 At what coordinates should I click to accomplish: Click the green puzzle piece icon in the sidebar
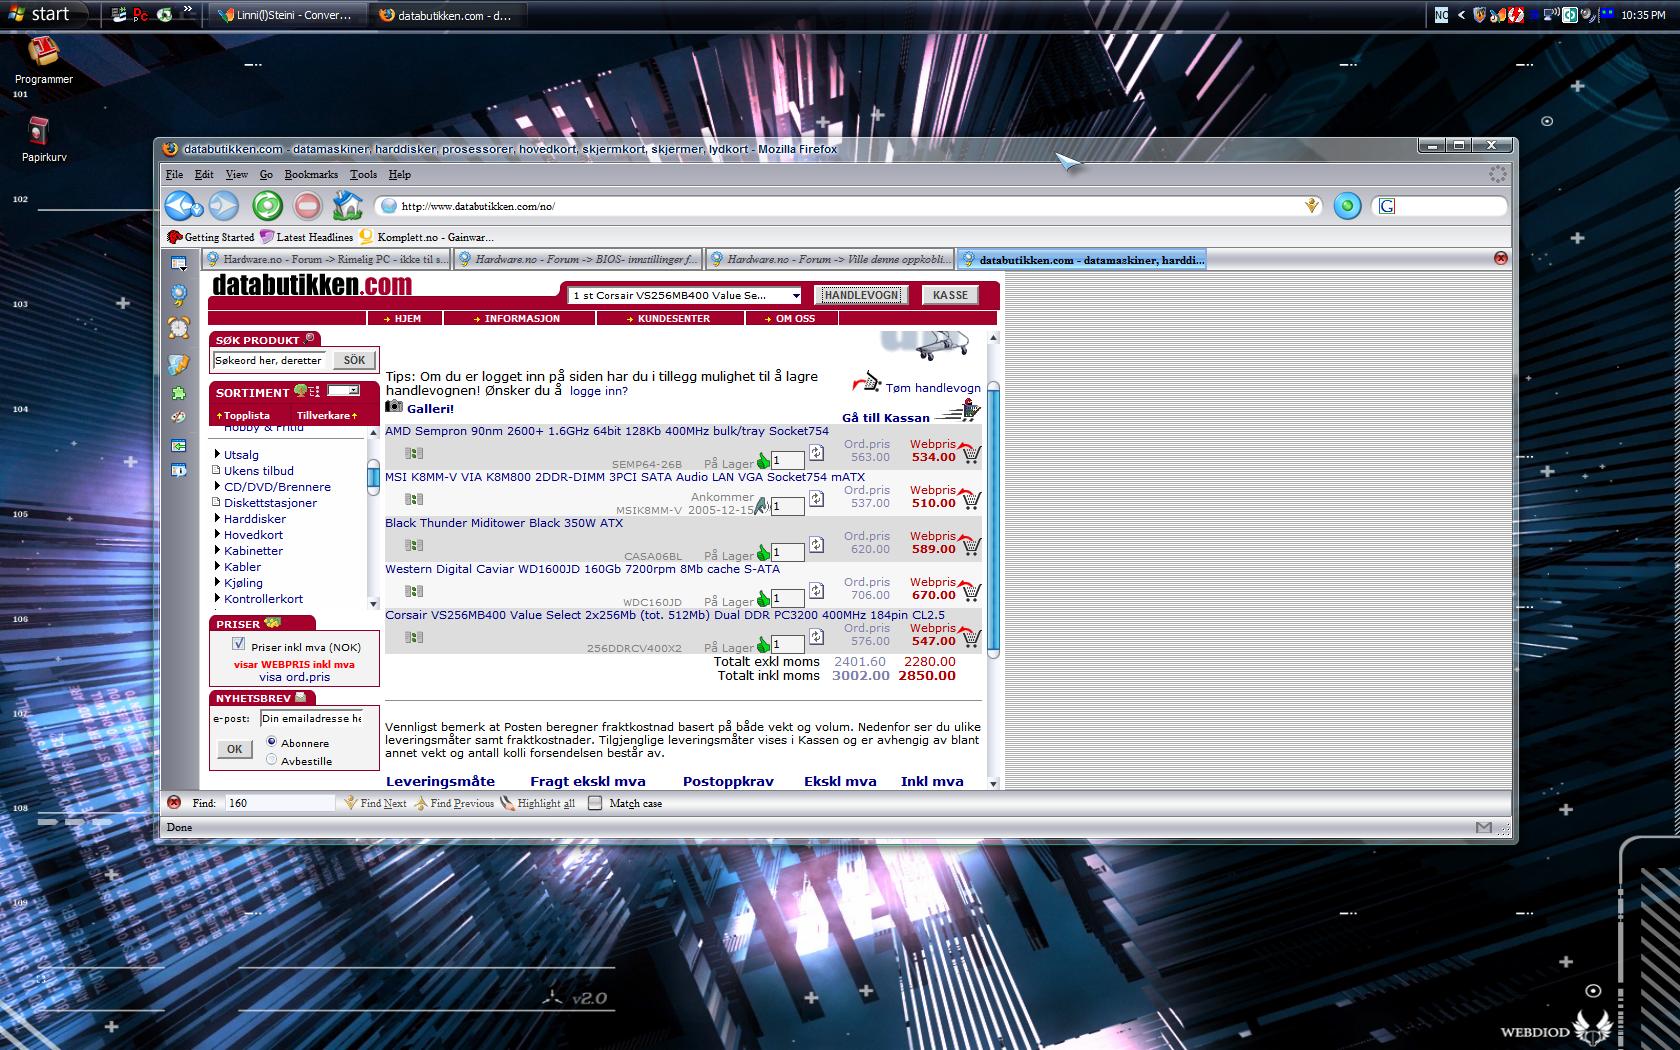click(179, 393)
